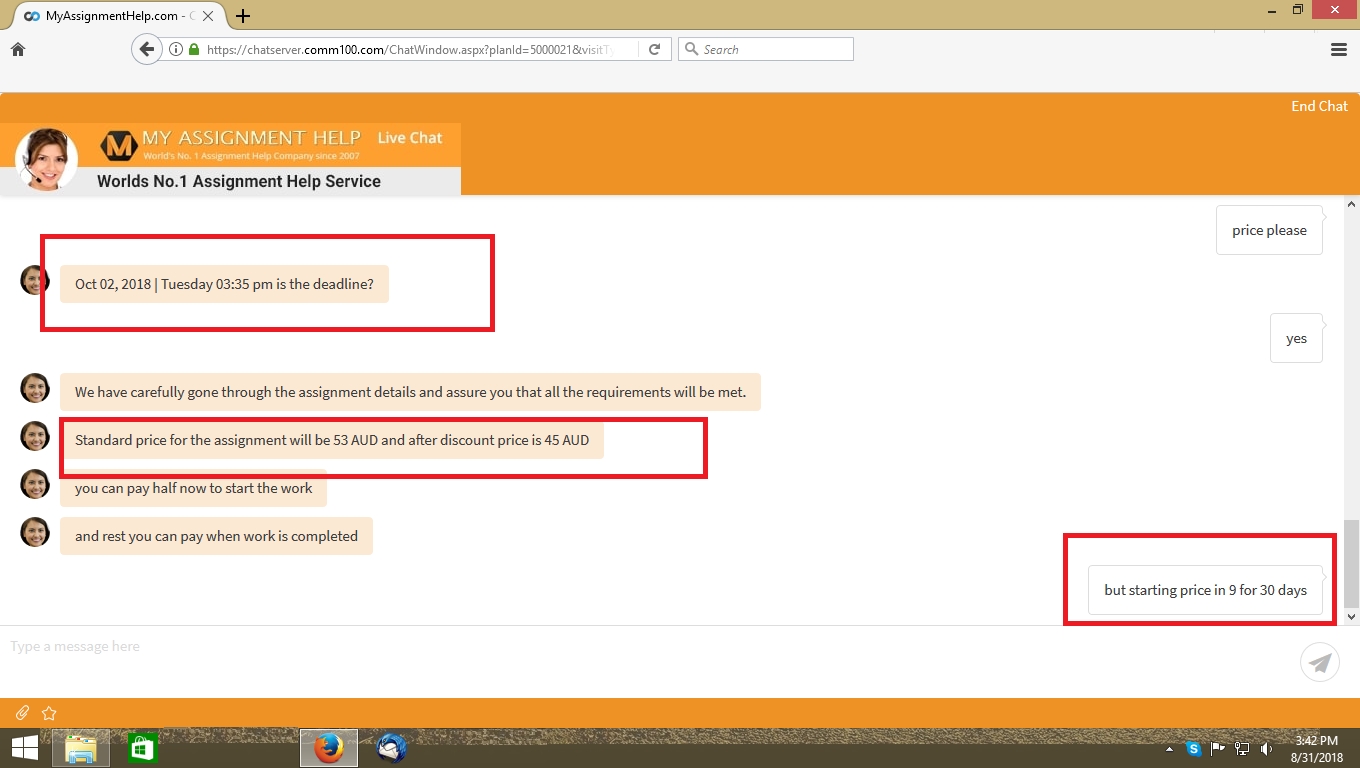Click the network tray icon

point(1242,748)
